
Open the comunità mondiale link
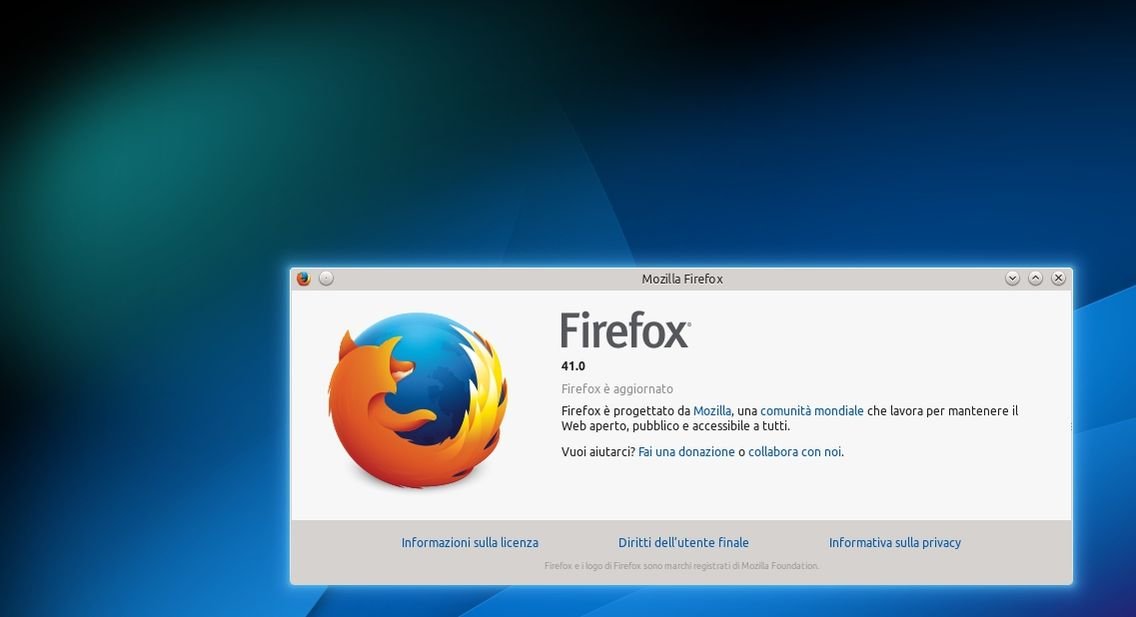(x=811, y=411)
